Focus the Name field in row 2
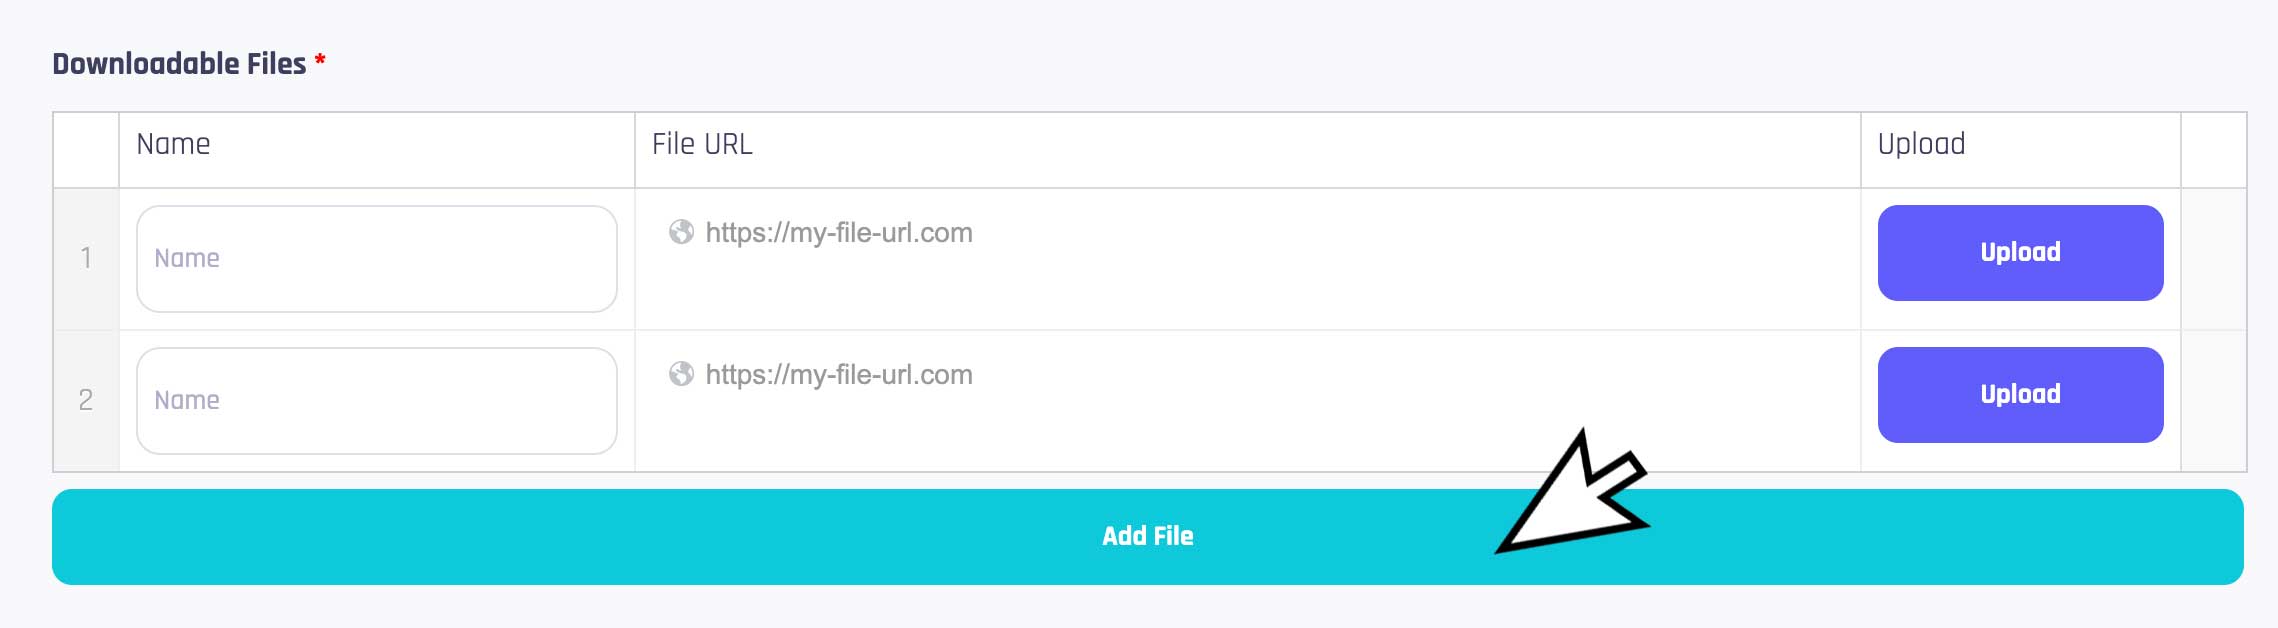The image size is (2278, 628). coord(377,401)
